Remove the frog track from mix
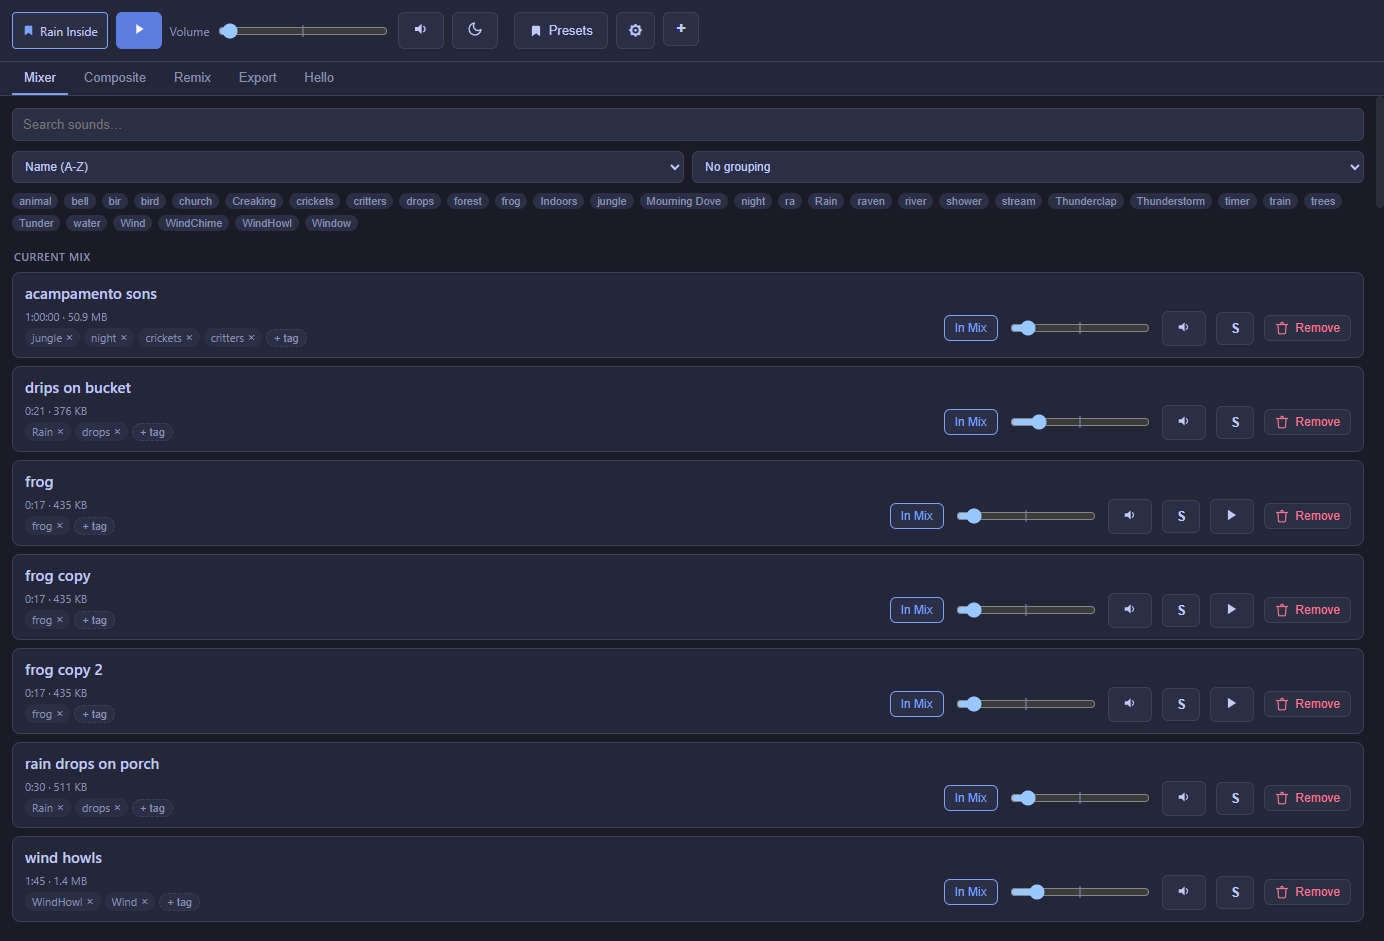This screenshot has width=1384, height=941. 1308,516
